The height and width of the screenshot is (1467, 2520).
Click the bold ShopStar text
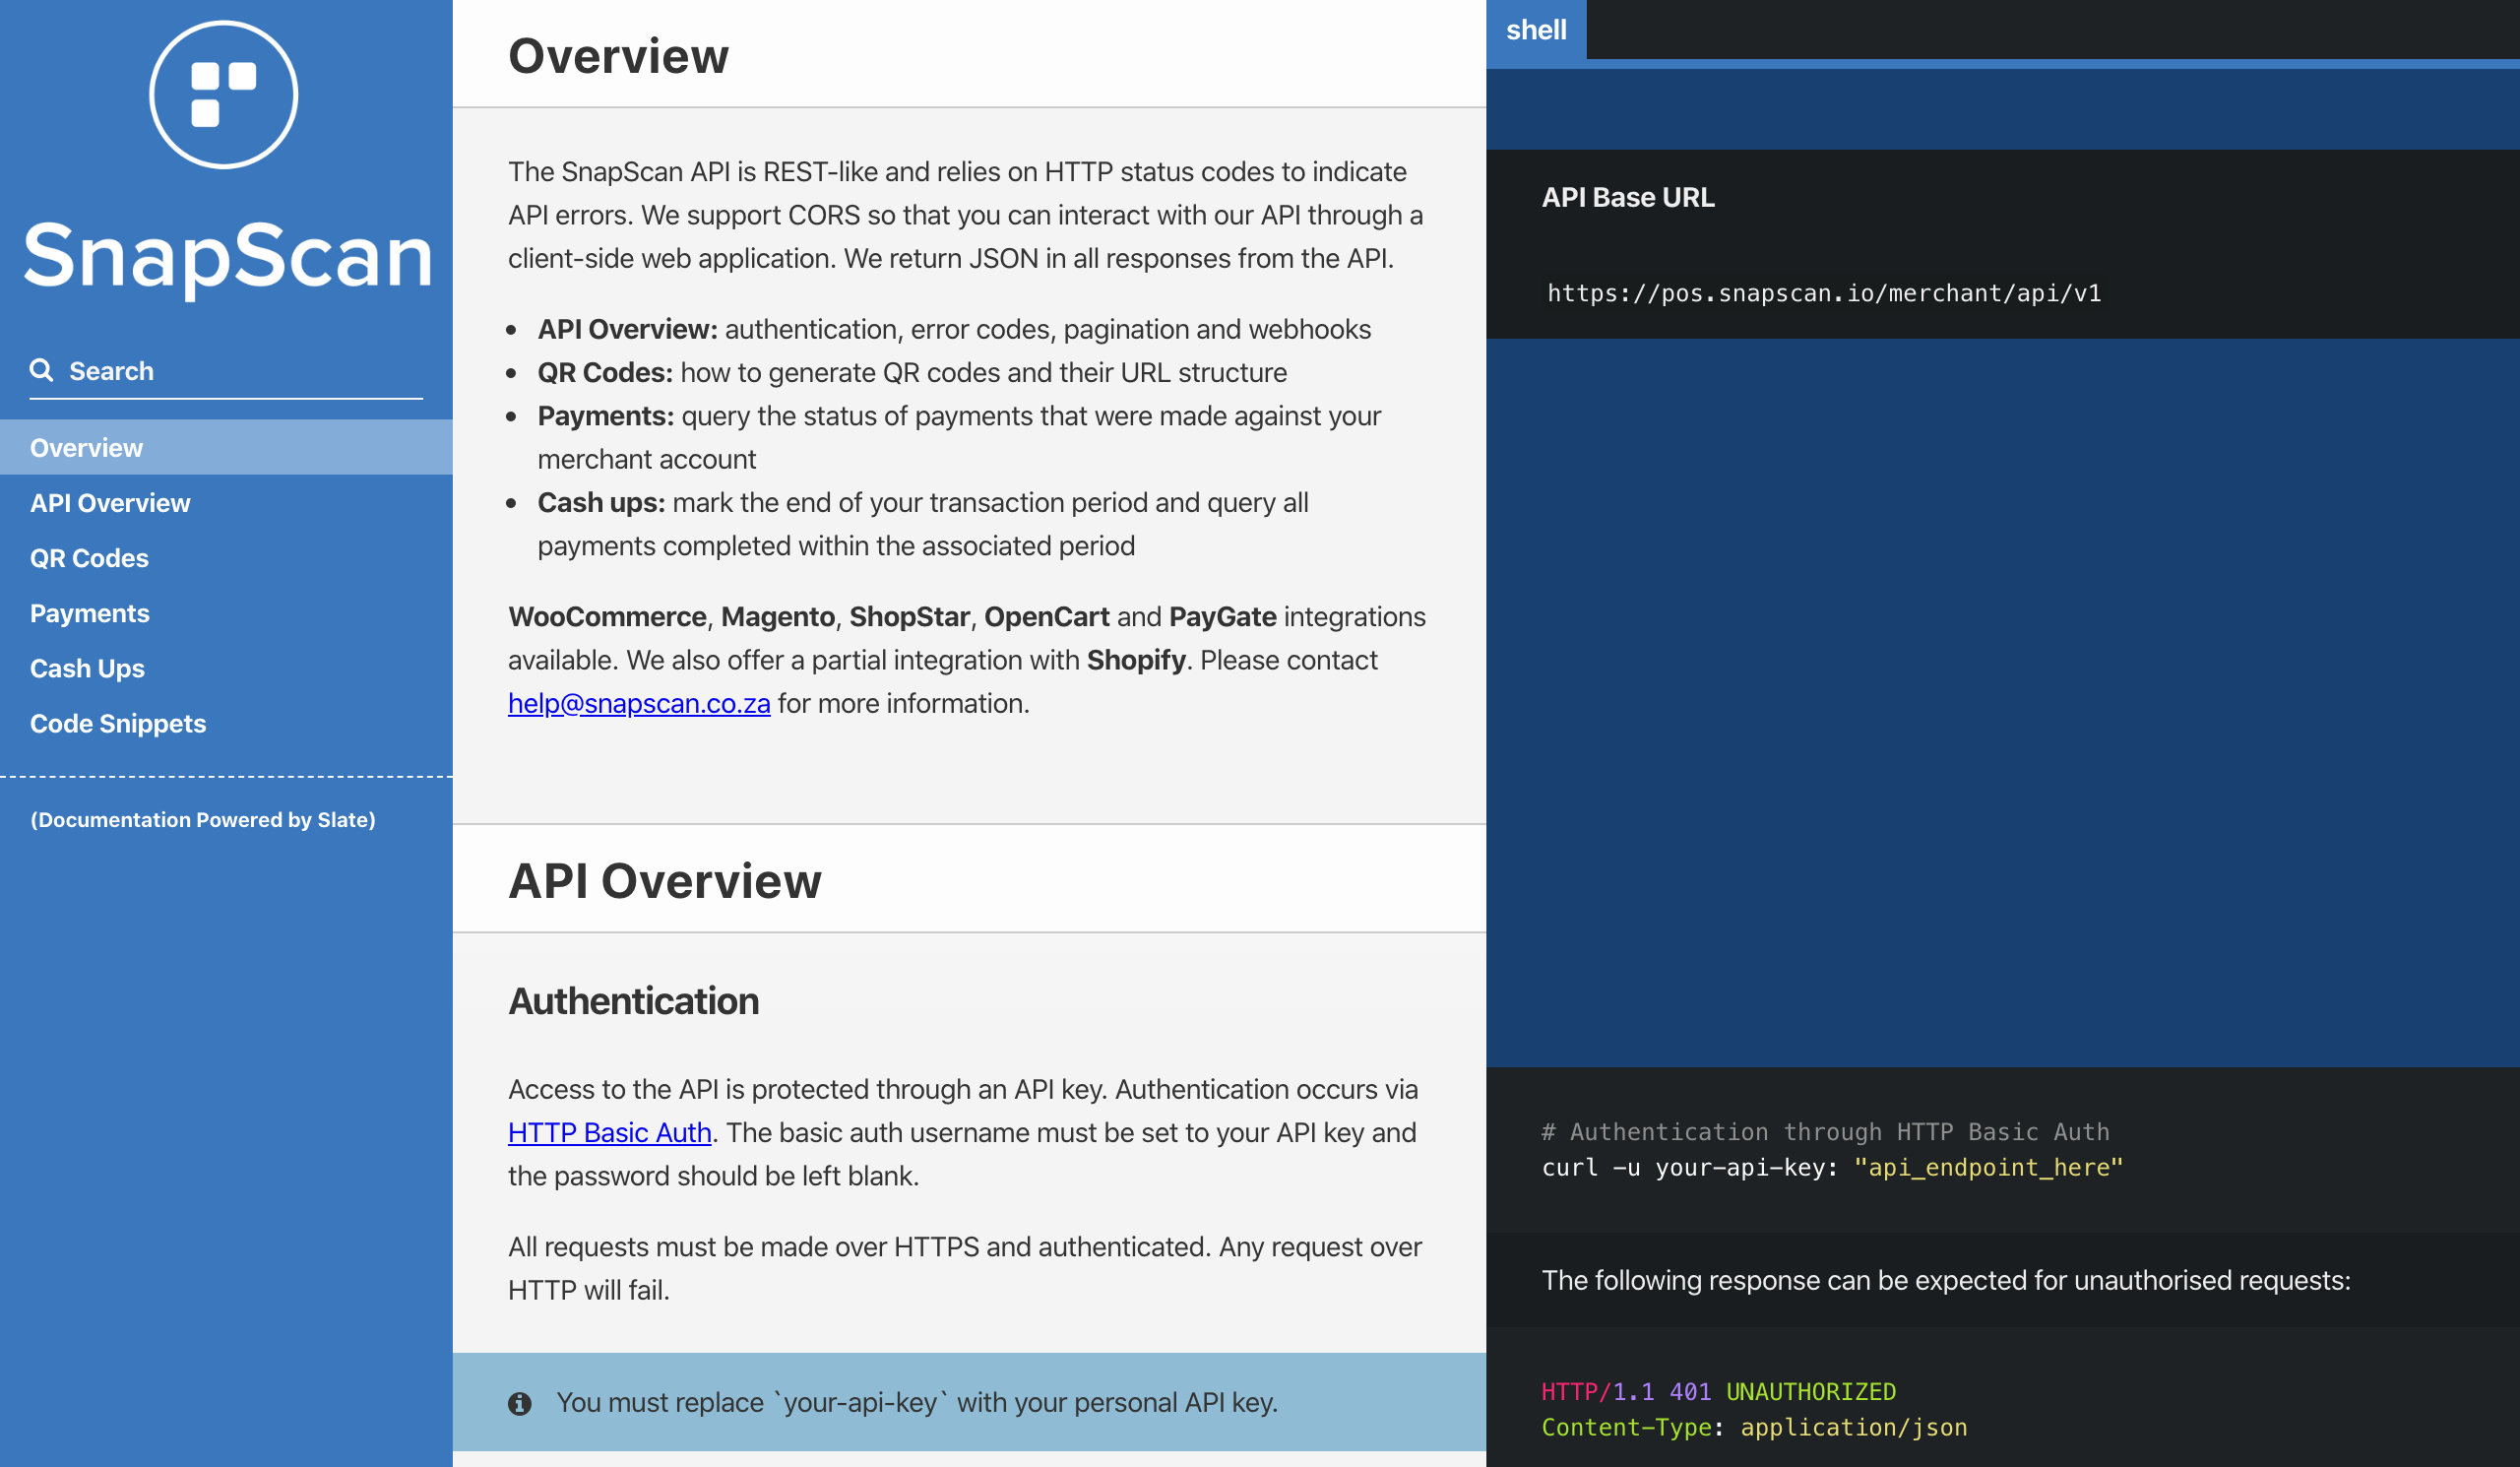point(909,616)
